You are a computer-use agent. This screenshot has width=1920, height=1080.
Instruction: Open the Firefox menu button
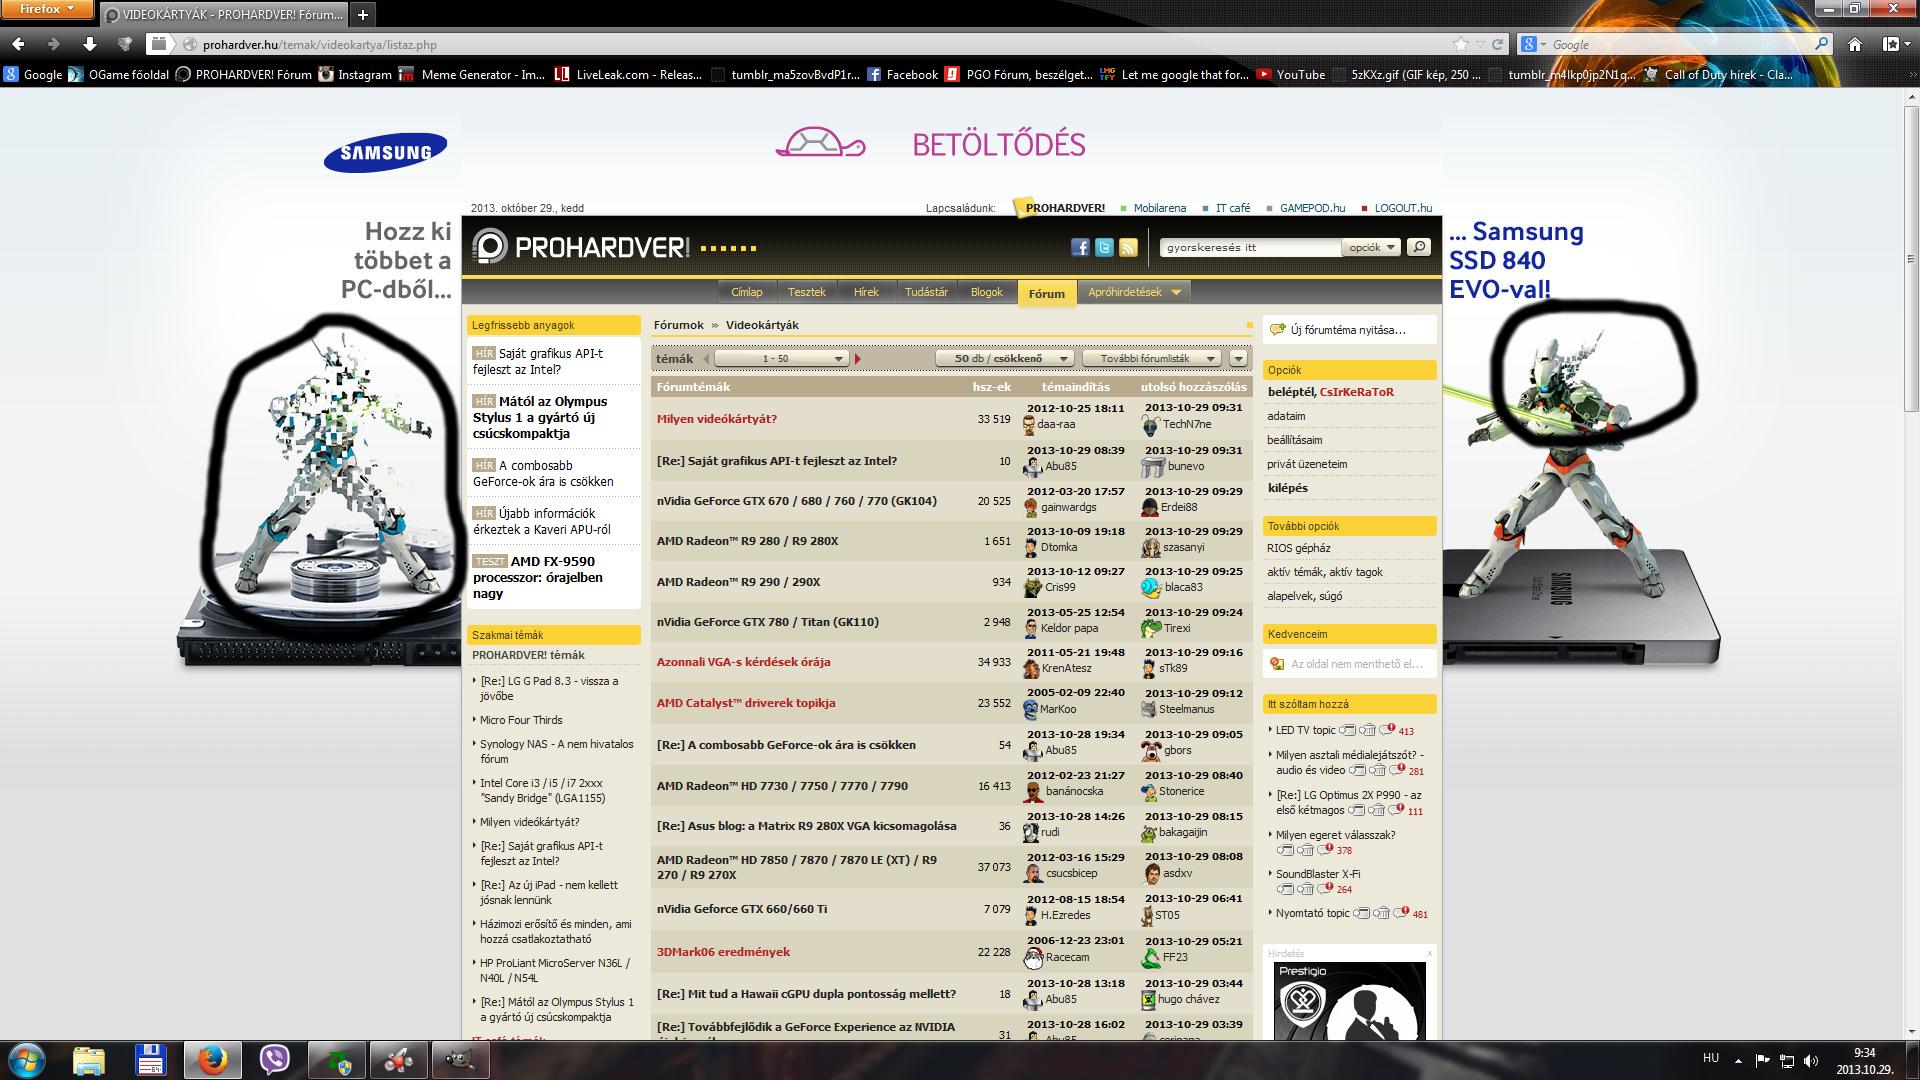click(48, 9)
